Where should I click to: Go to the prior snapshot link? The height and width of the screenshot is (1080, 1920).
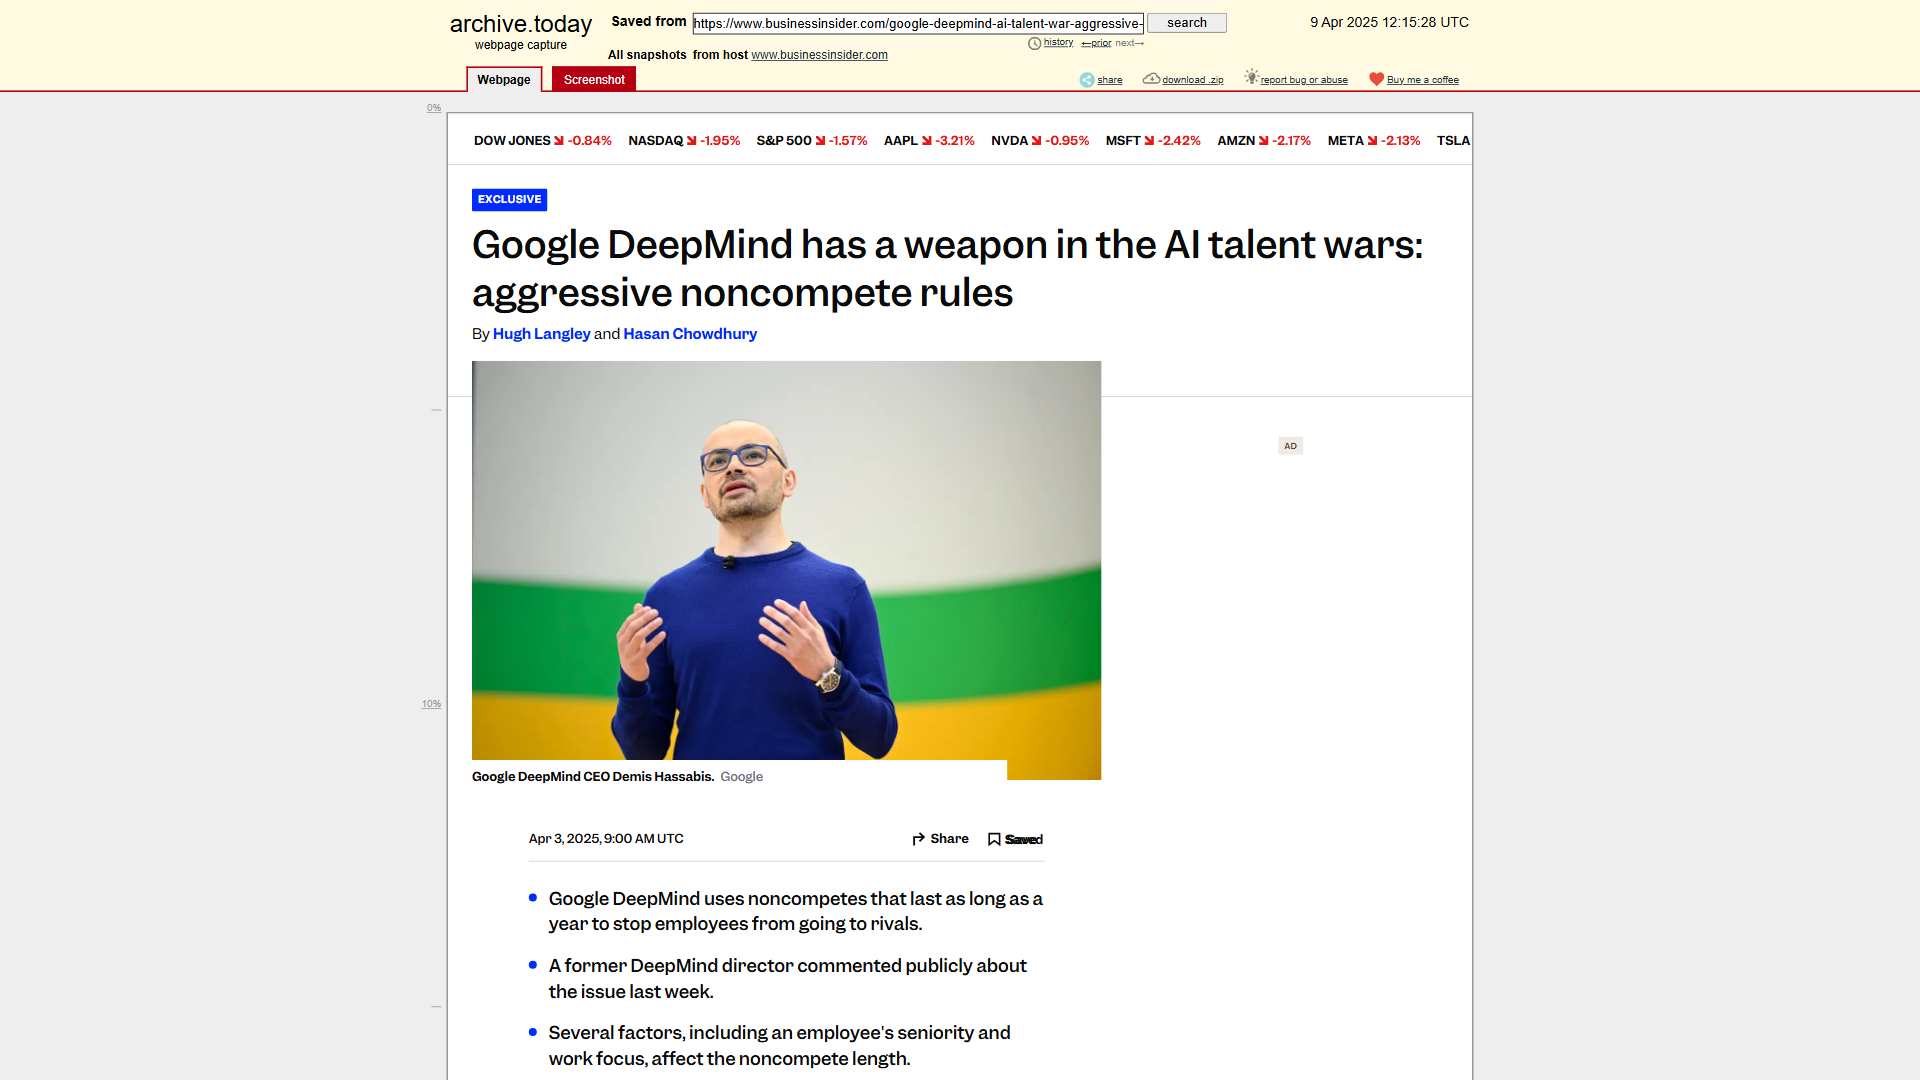(x=1096, y=43)
